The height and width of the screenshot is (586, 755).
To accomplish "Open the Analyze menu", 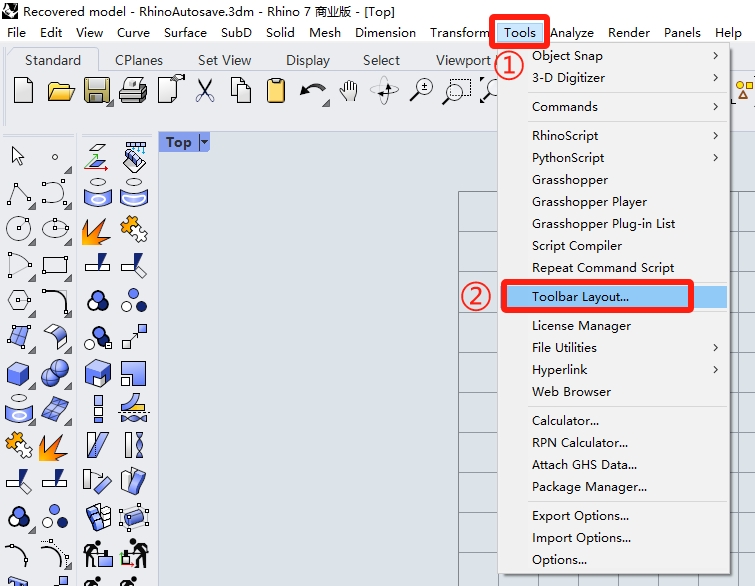I will click(x=572, y=32).
